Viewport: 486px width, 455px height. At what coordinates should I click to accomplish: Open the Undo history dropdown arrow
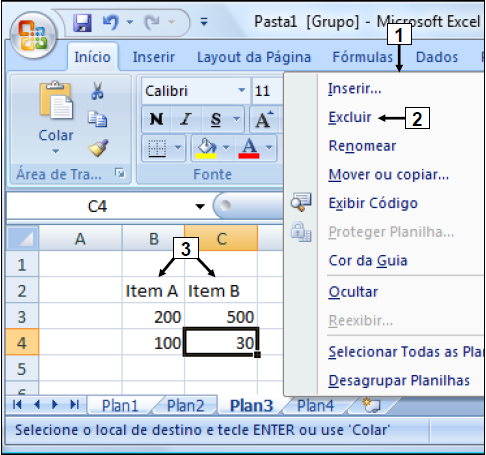pyautogui.click(x=130, y=23)
